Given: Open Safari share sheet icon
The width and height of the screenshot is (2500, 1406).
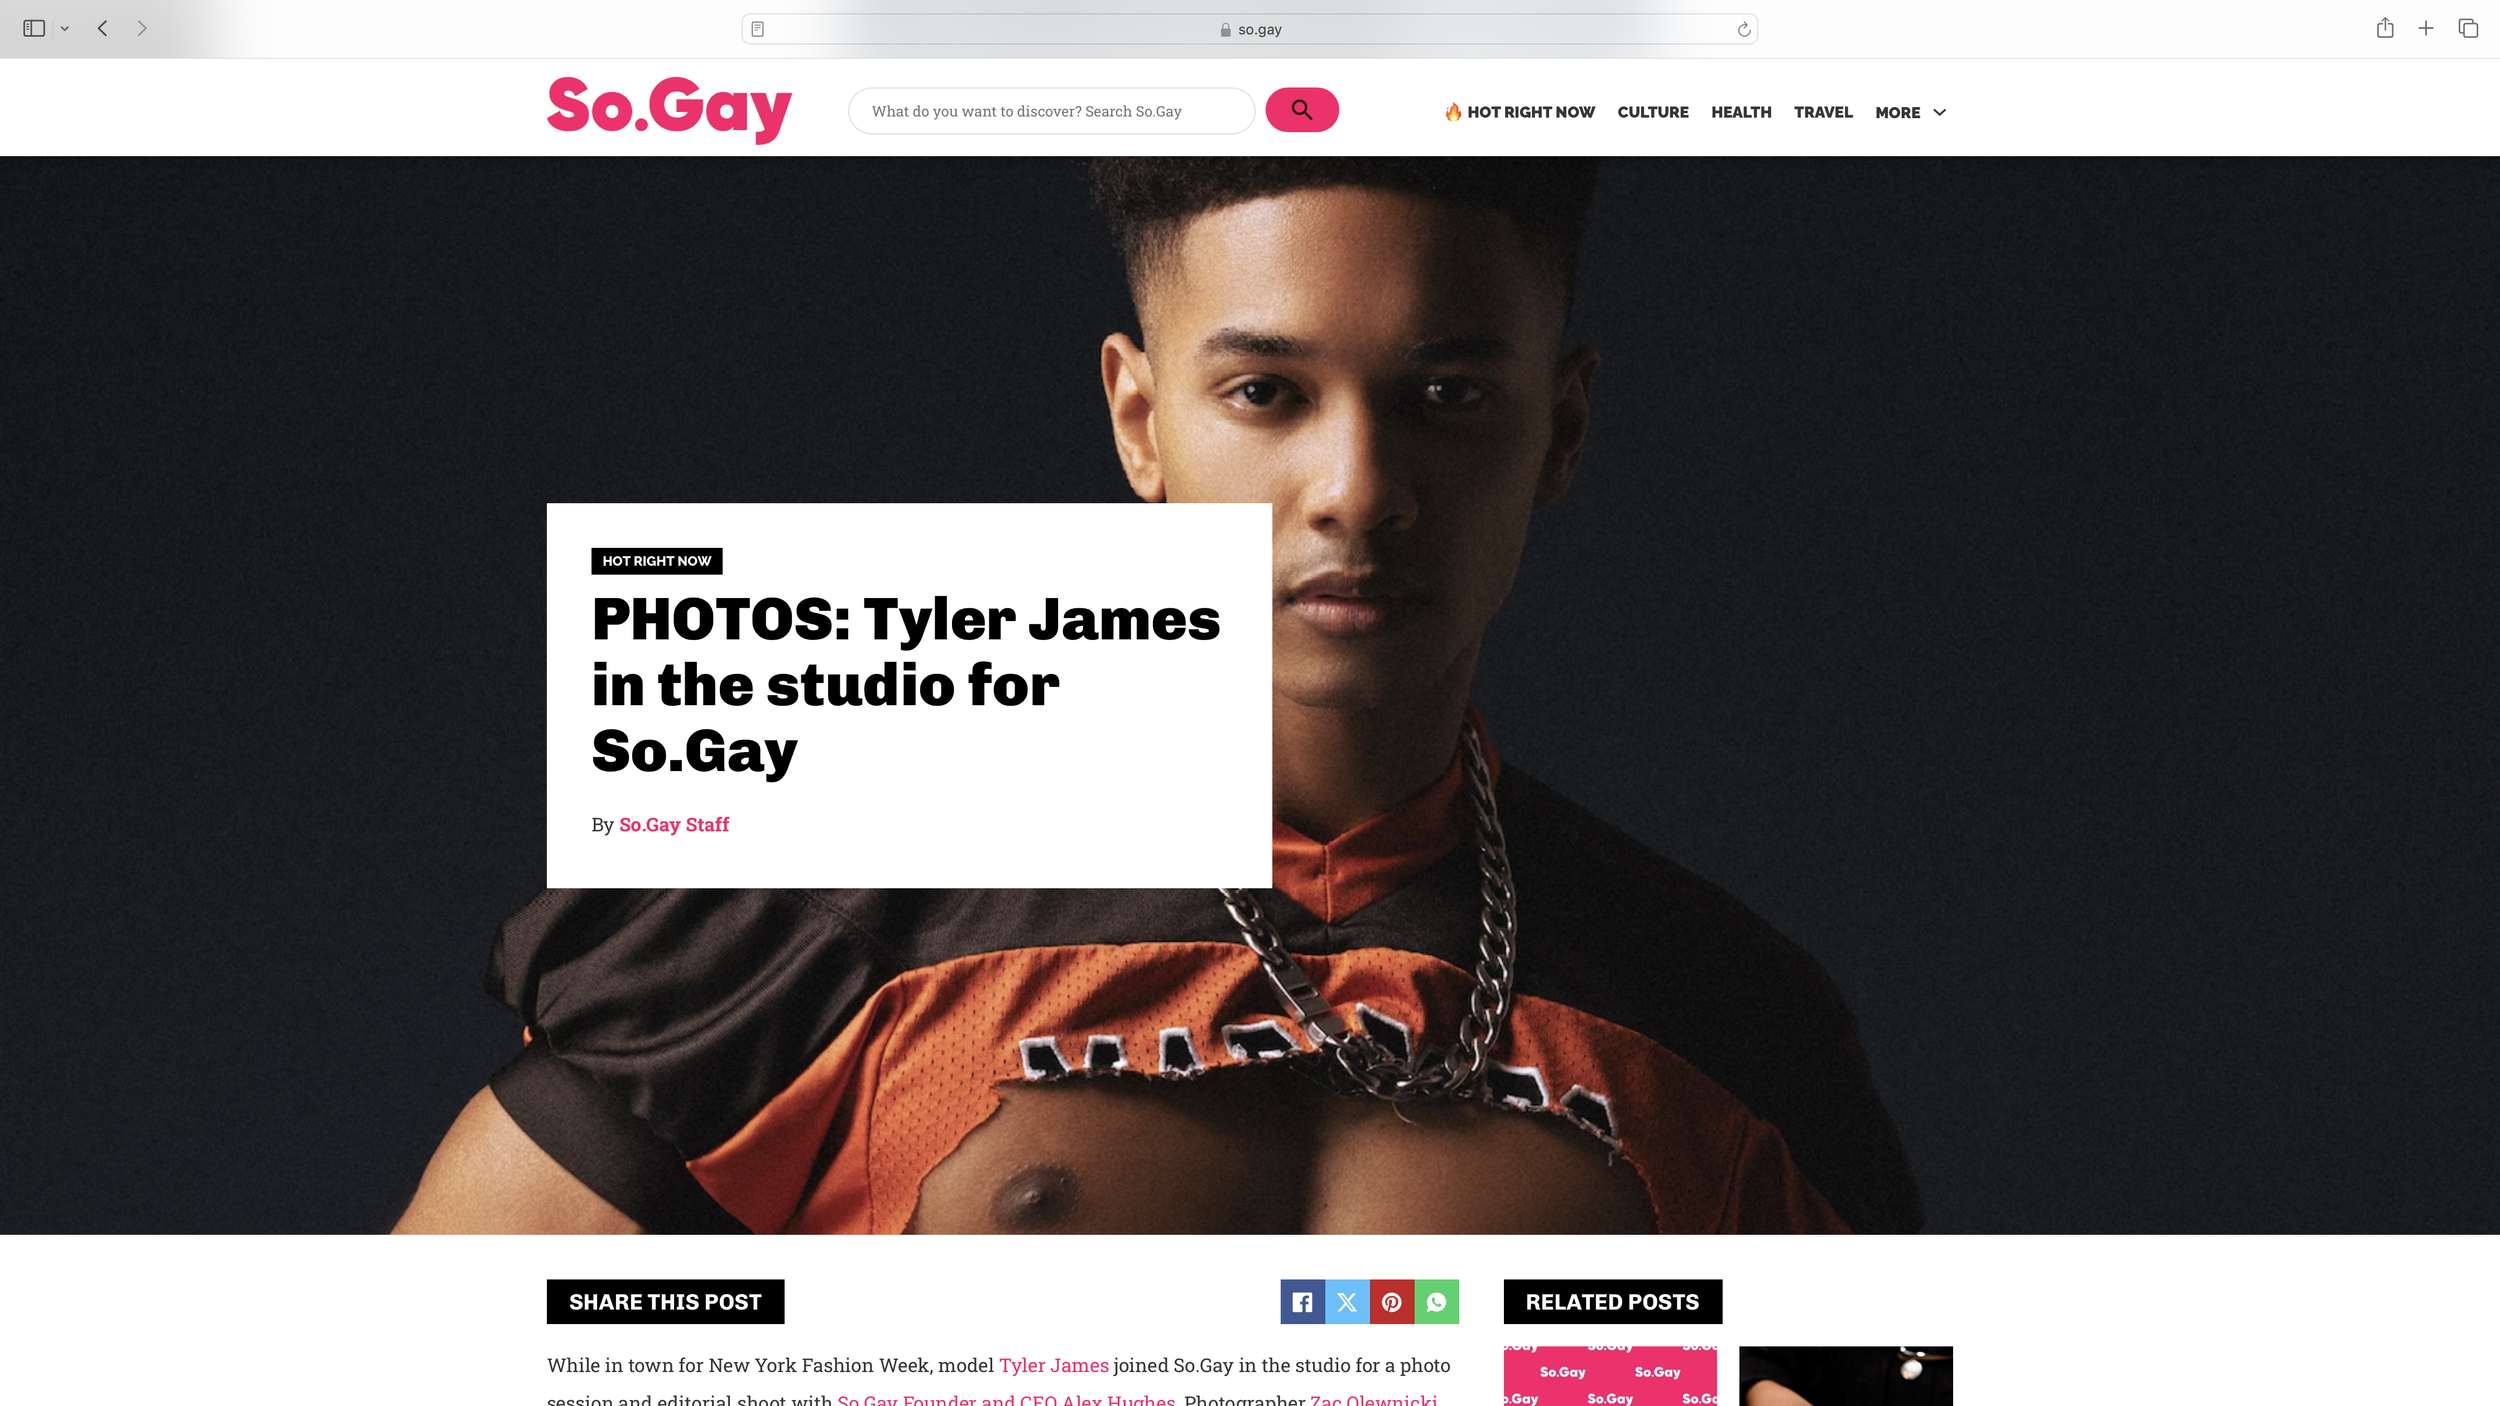Looking at the screenshot, I should (2385, 28).
